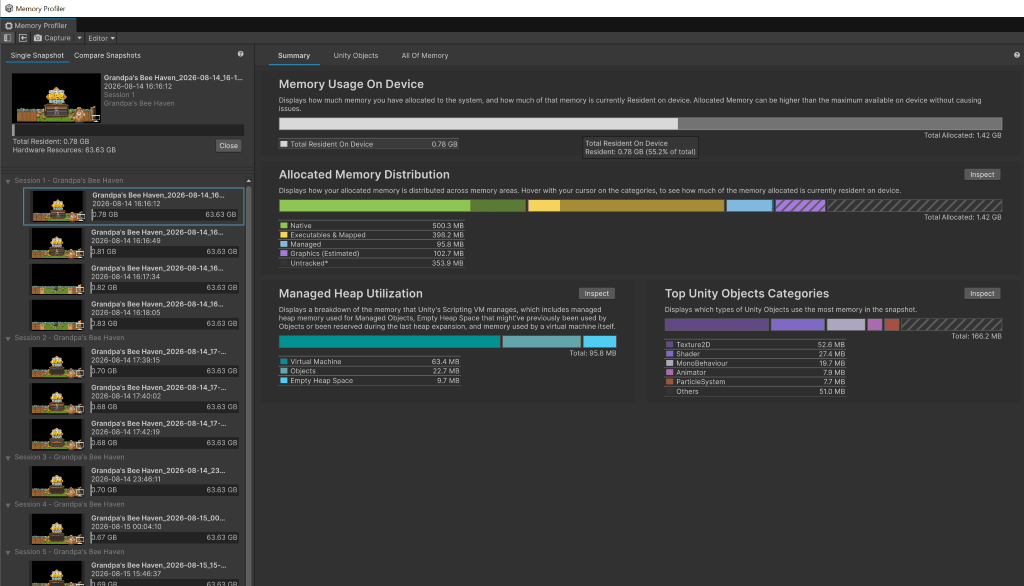The height and width of the screenshot is (586, 1024).
Task: Select snapshot taken at 16:18:05
Action: [x=134, y=314]
